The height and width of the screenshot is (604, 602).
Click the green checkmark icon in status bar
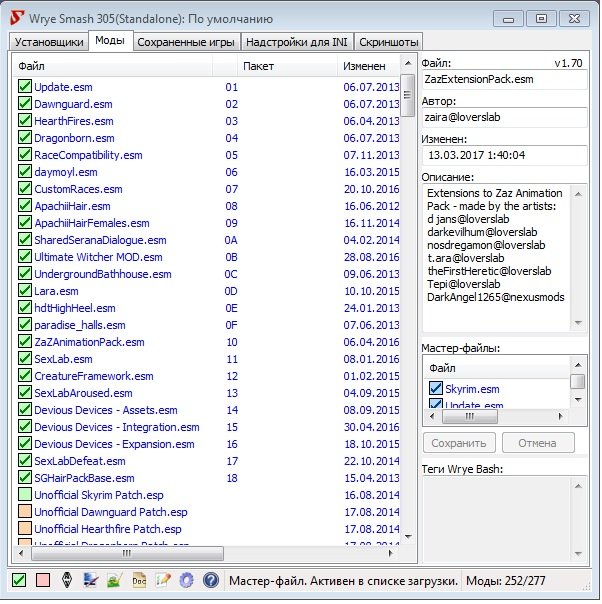19,580
